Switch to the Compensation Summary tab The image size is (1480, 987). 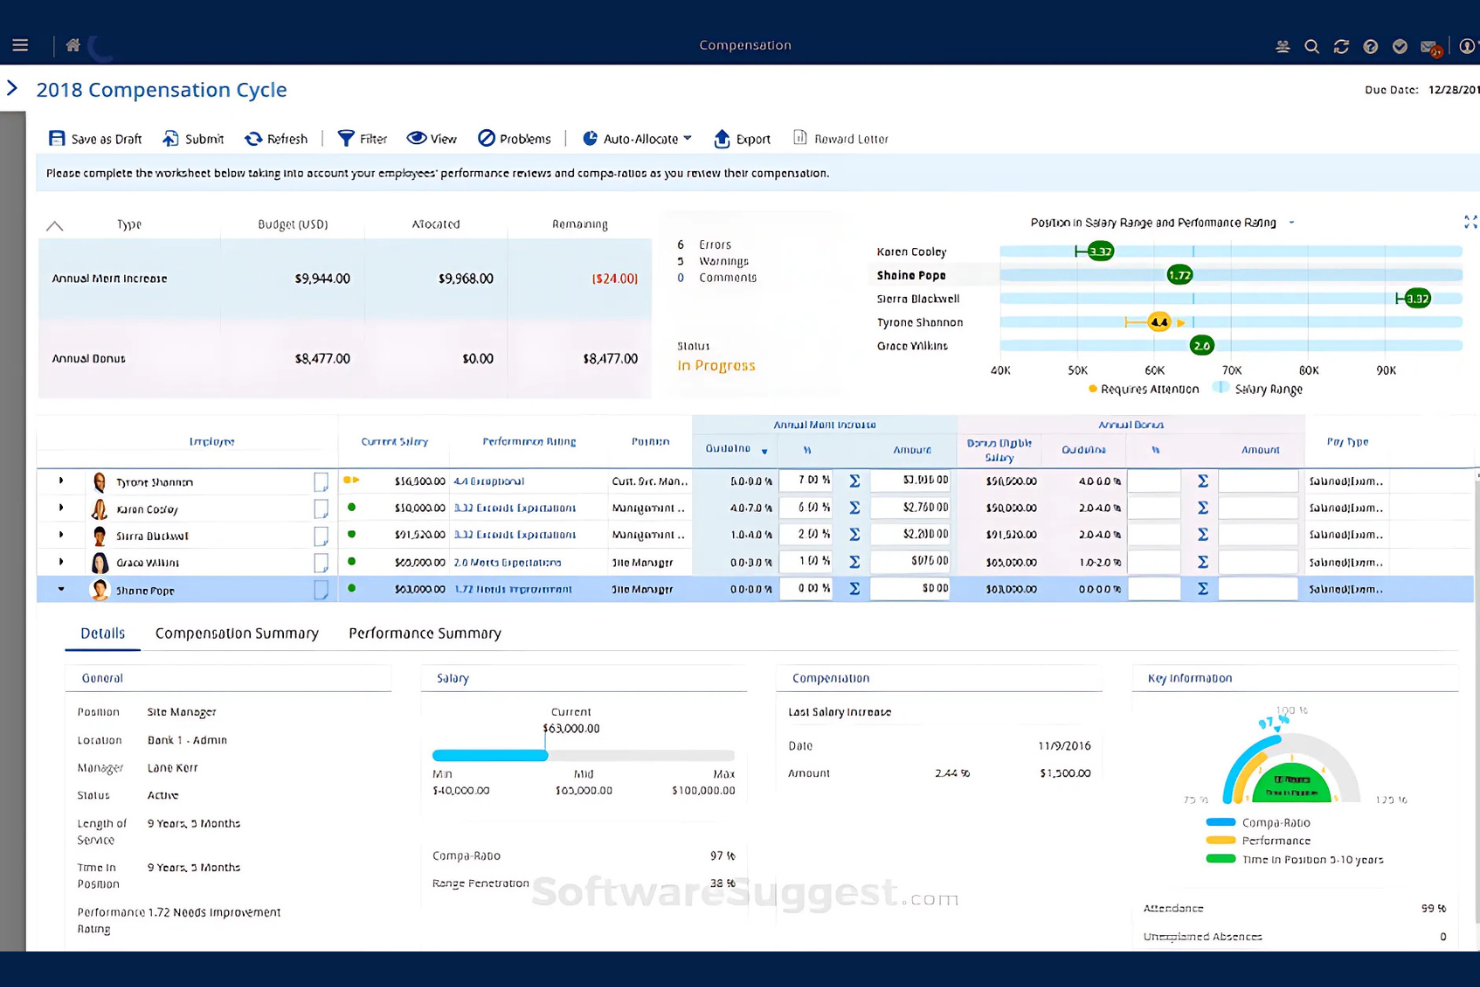tap(237, 633)
